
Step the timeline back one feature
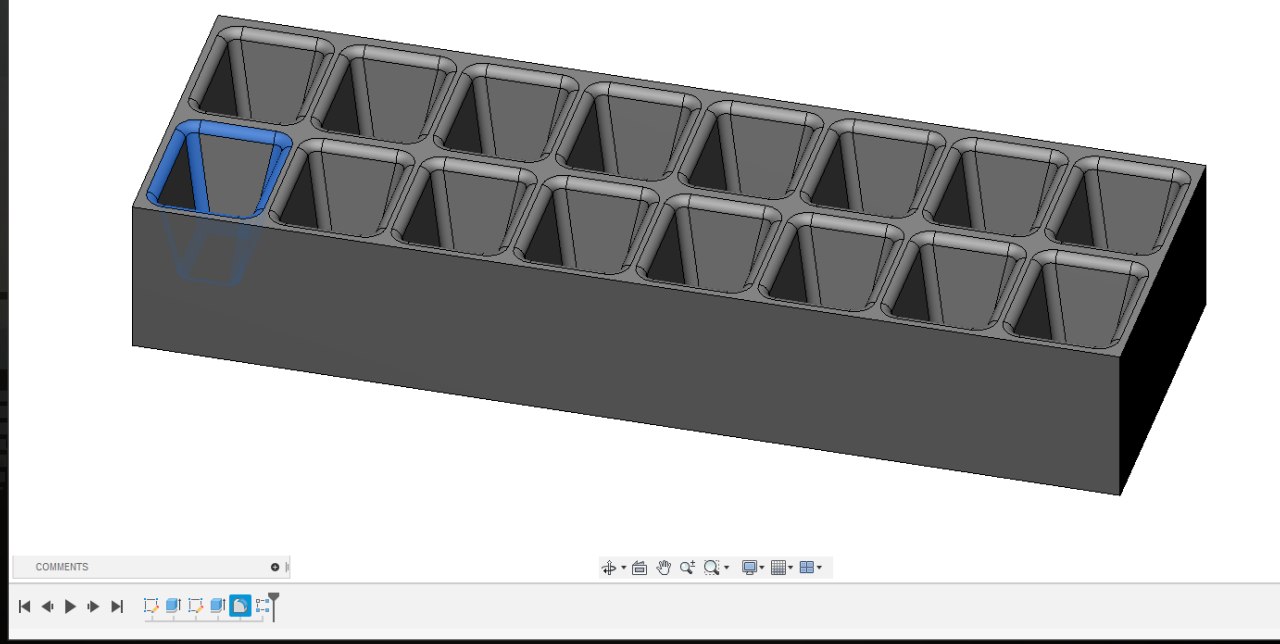tap(47, 606)
